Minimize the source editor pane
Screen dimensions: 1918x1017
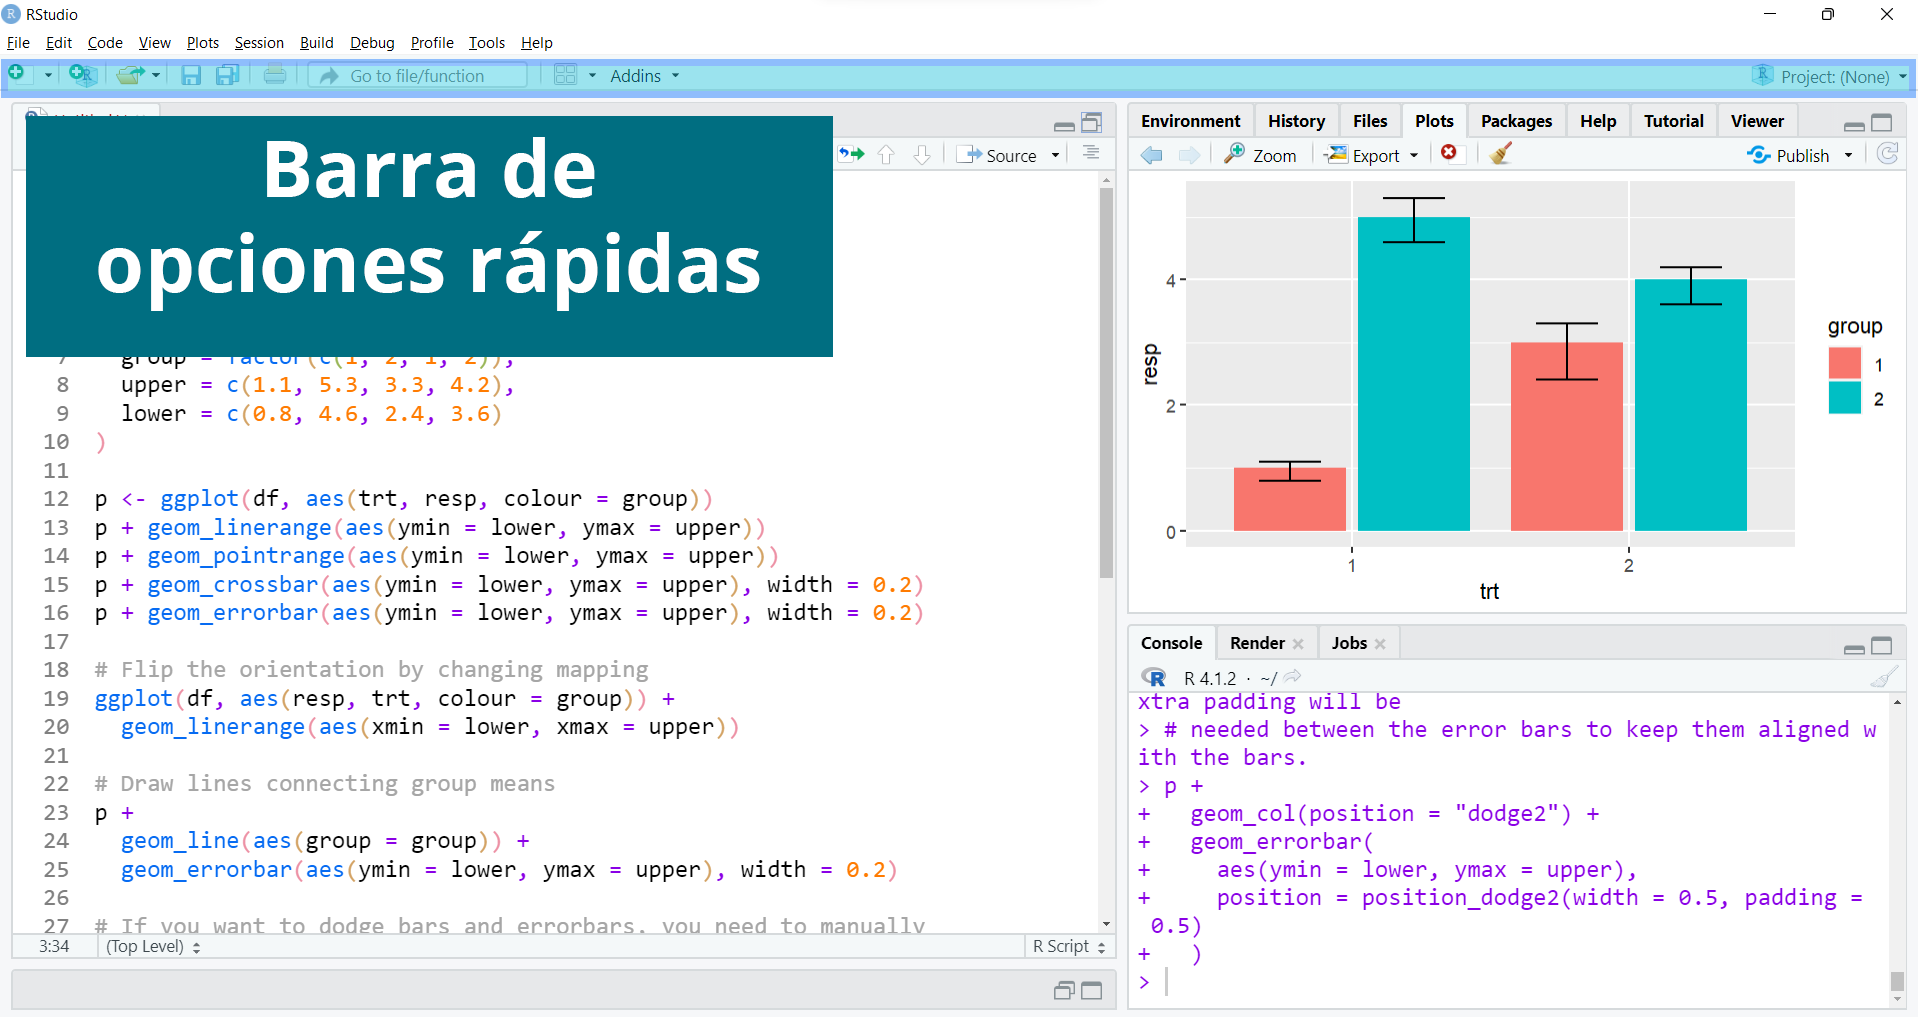click(1064, 125)
